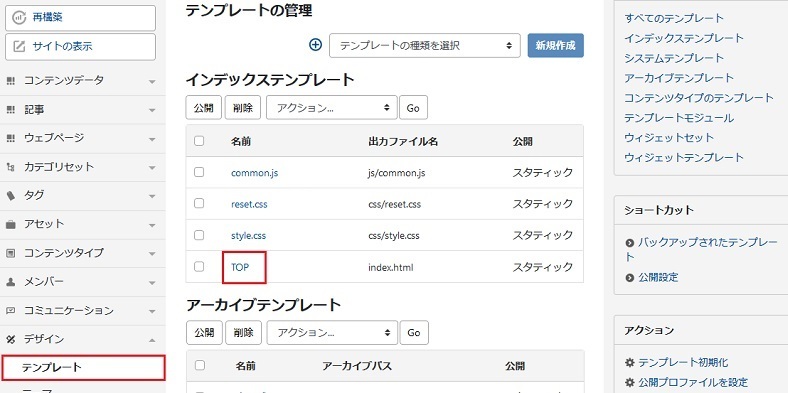
Task: Click the システムテンプレート filter link
Action: 674,58
